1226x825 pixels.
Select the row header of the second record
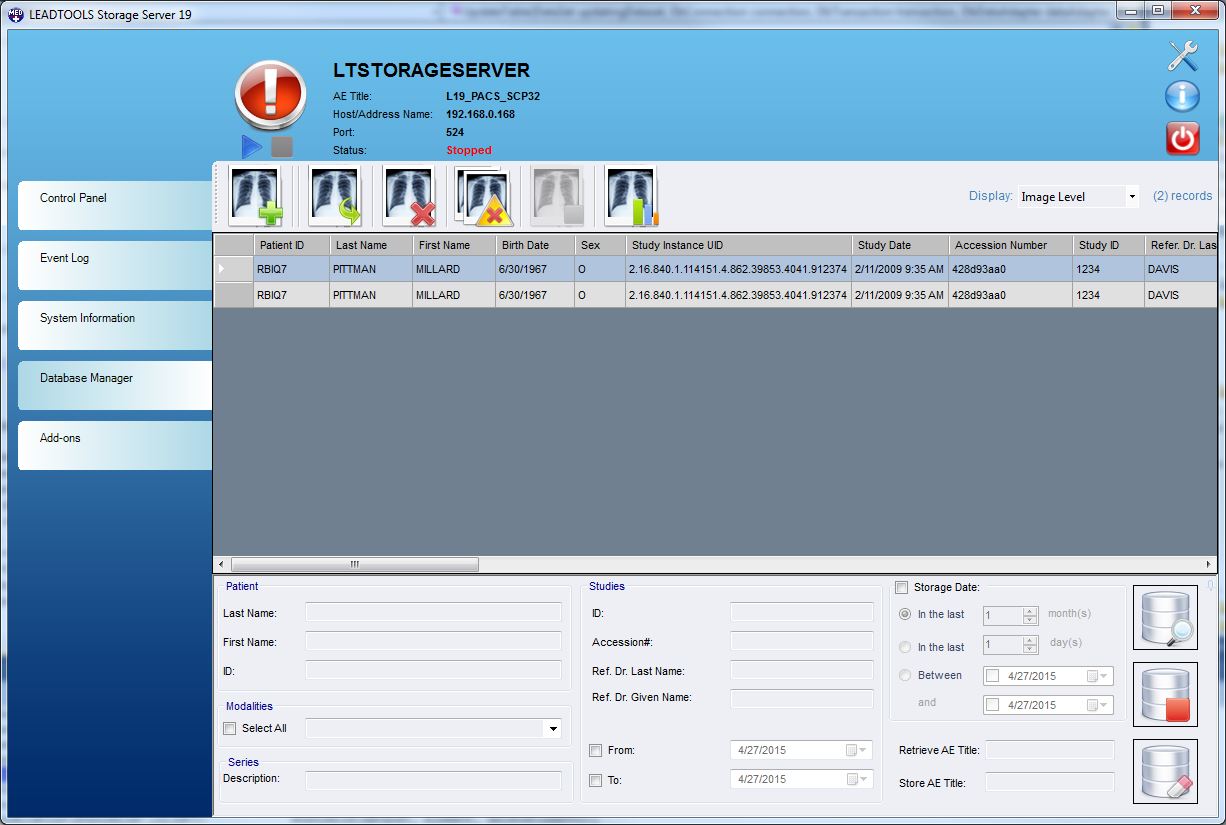coord(234,295)
